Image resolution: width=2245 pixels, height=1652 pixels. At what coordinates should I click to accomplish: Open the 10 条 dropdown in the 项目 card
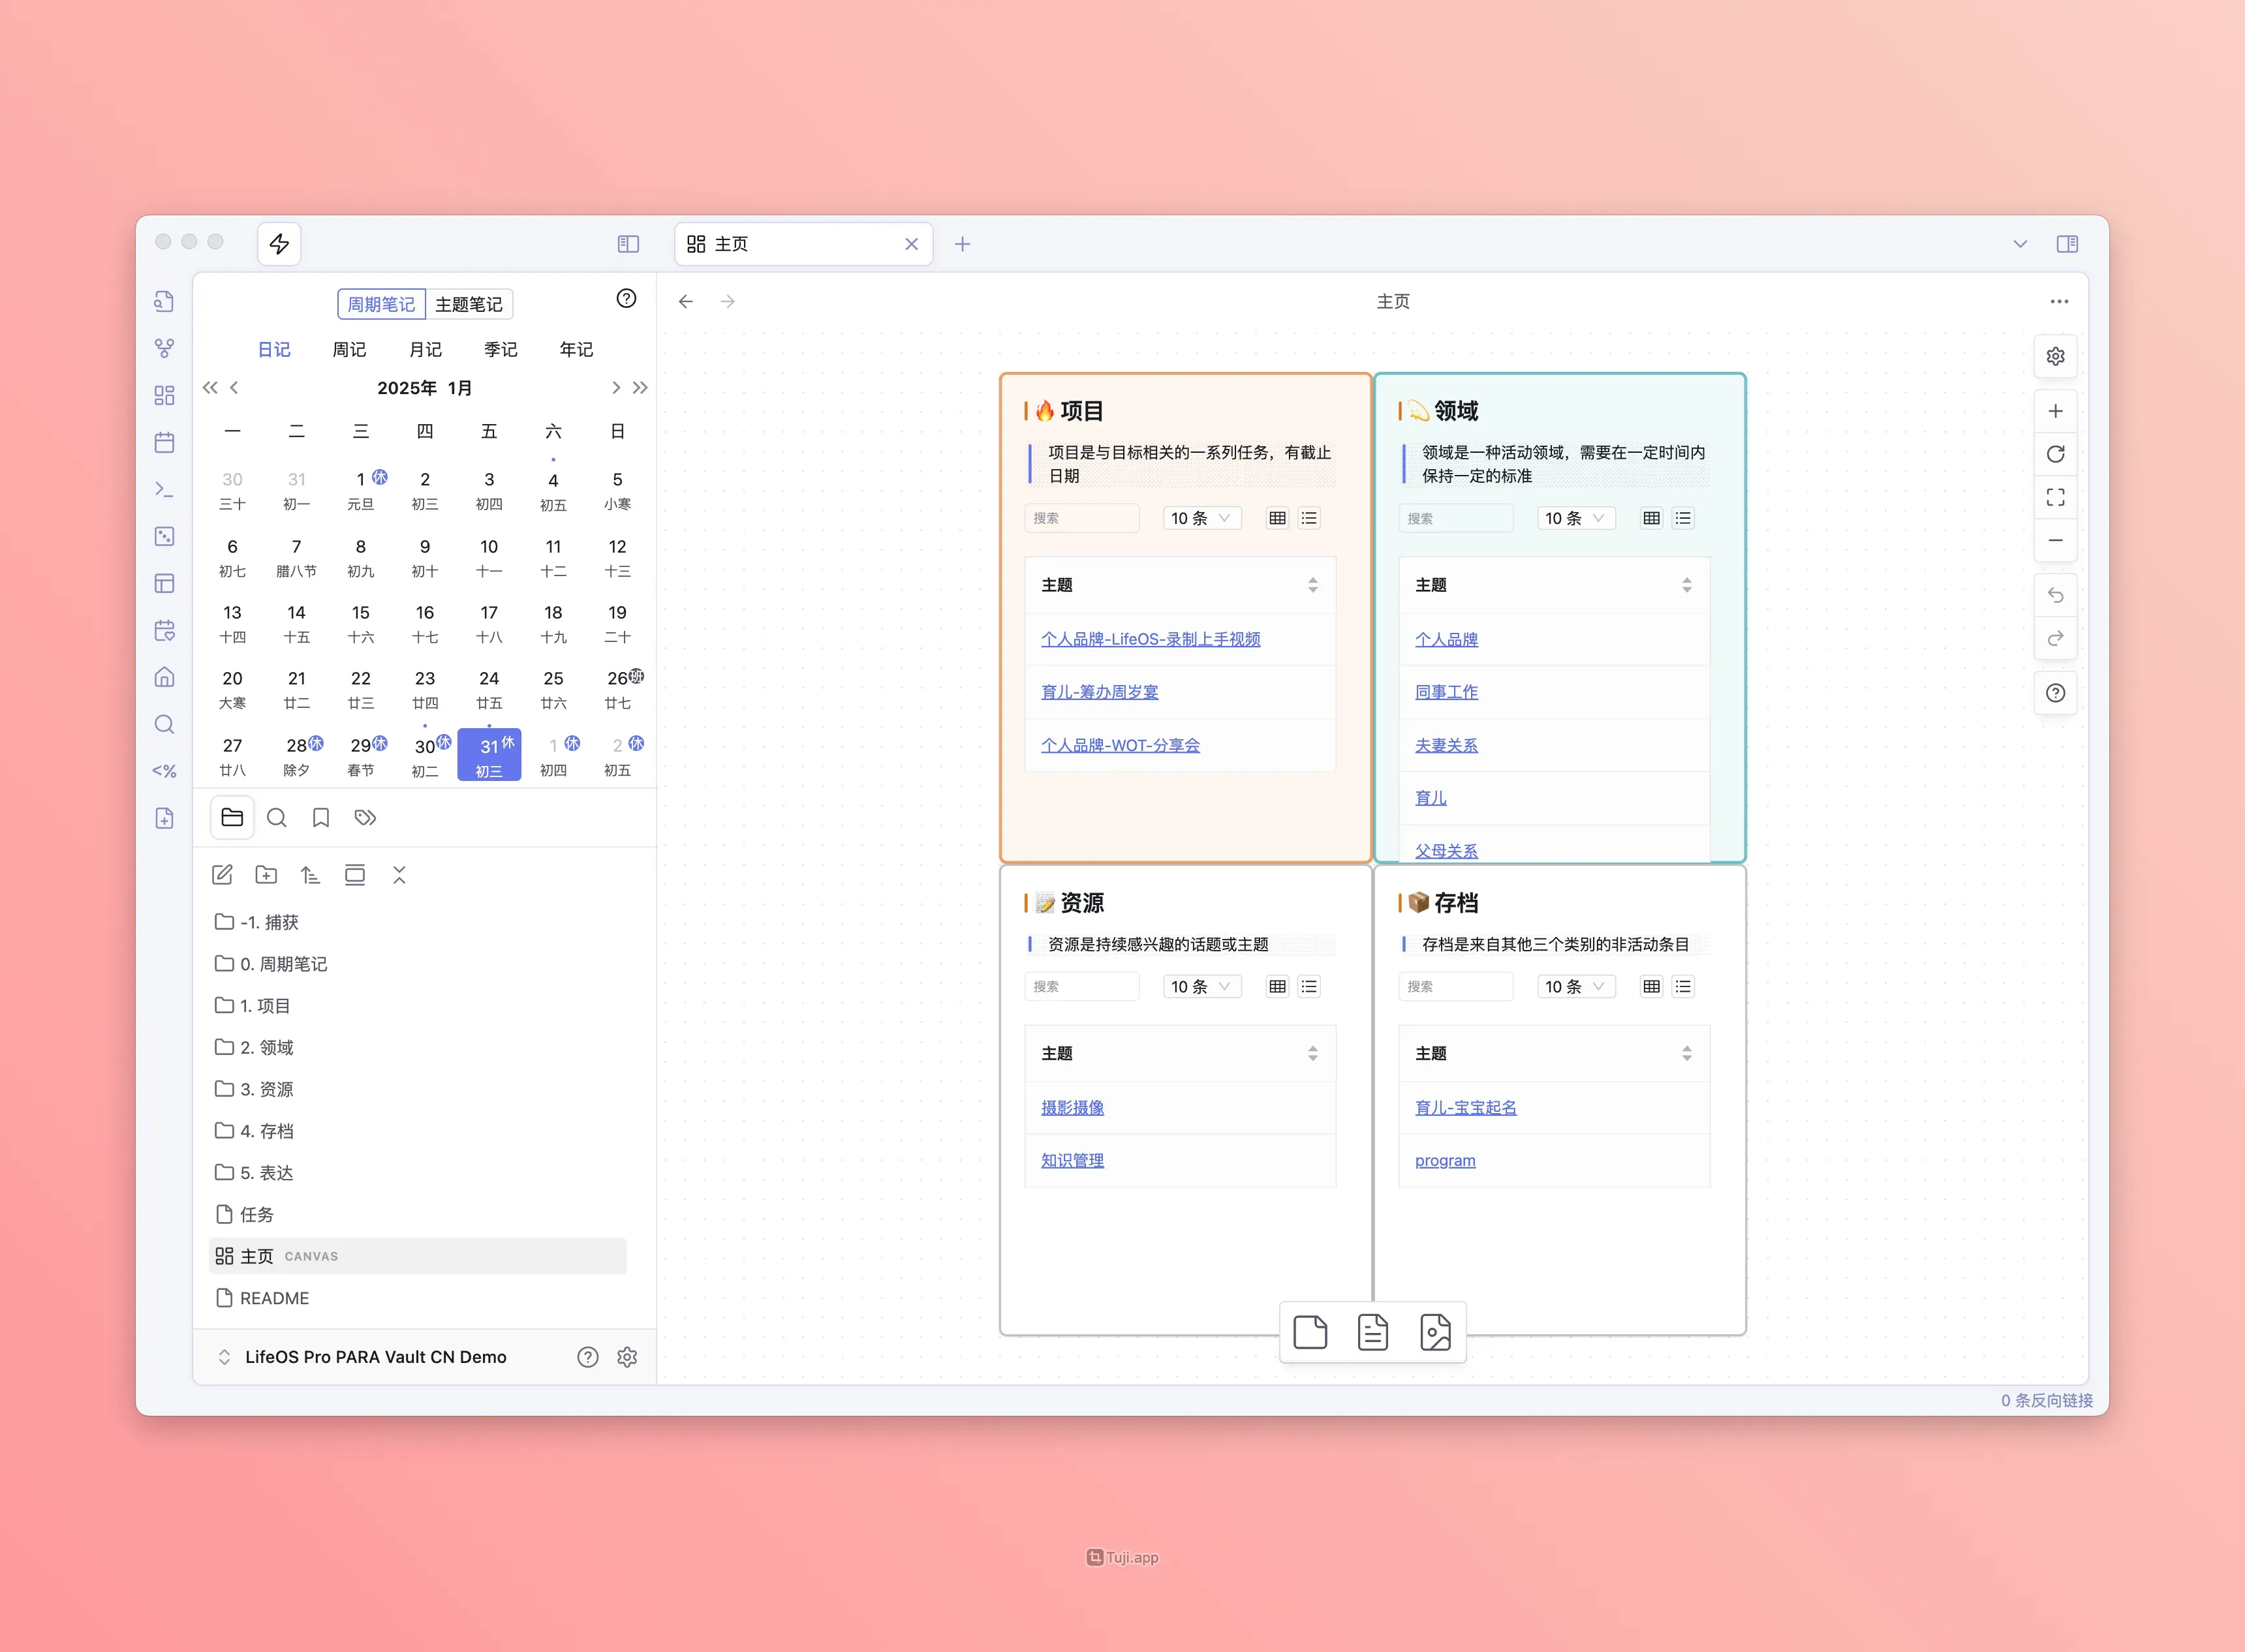click(1200, 518)
